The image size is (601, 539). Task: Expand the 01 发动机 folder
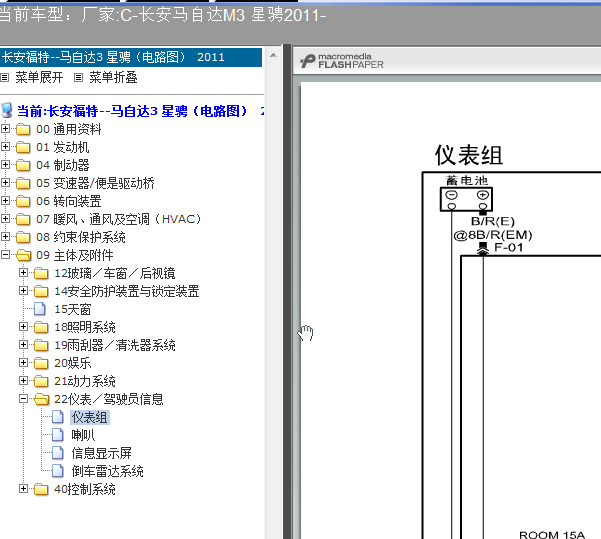click(5, 147)
